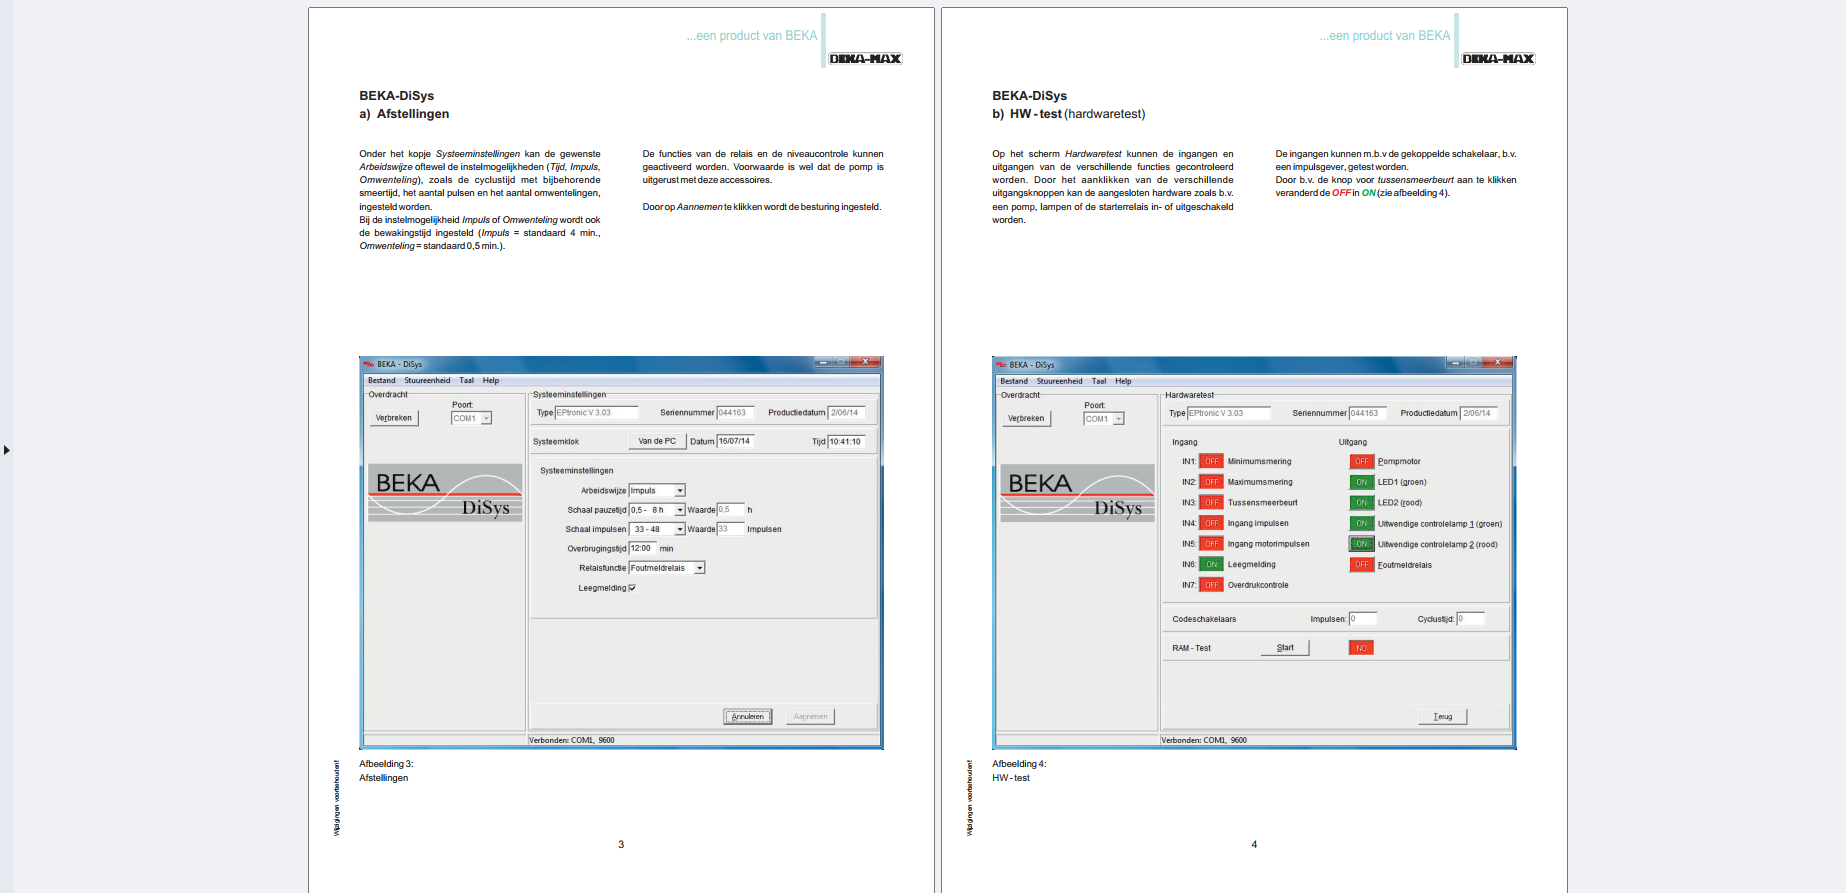Click BEKA-MAX logo on page 4 header
This screenshot has height=893, width=1846.
[1498, 59]
